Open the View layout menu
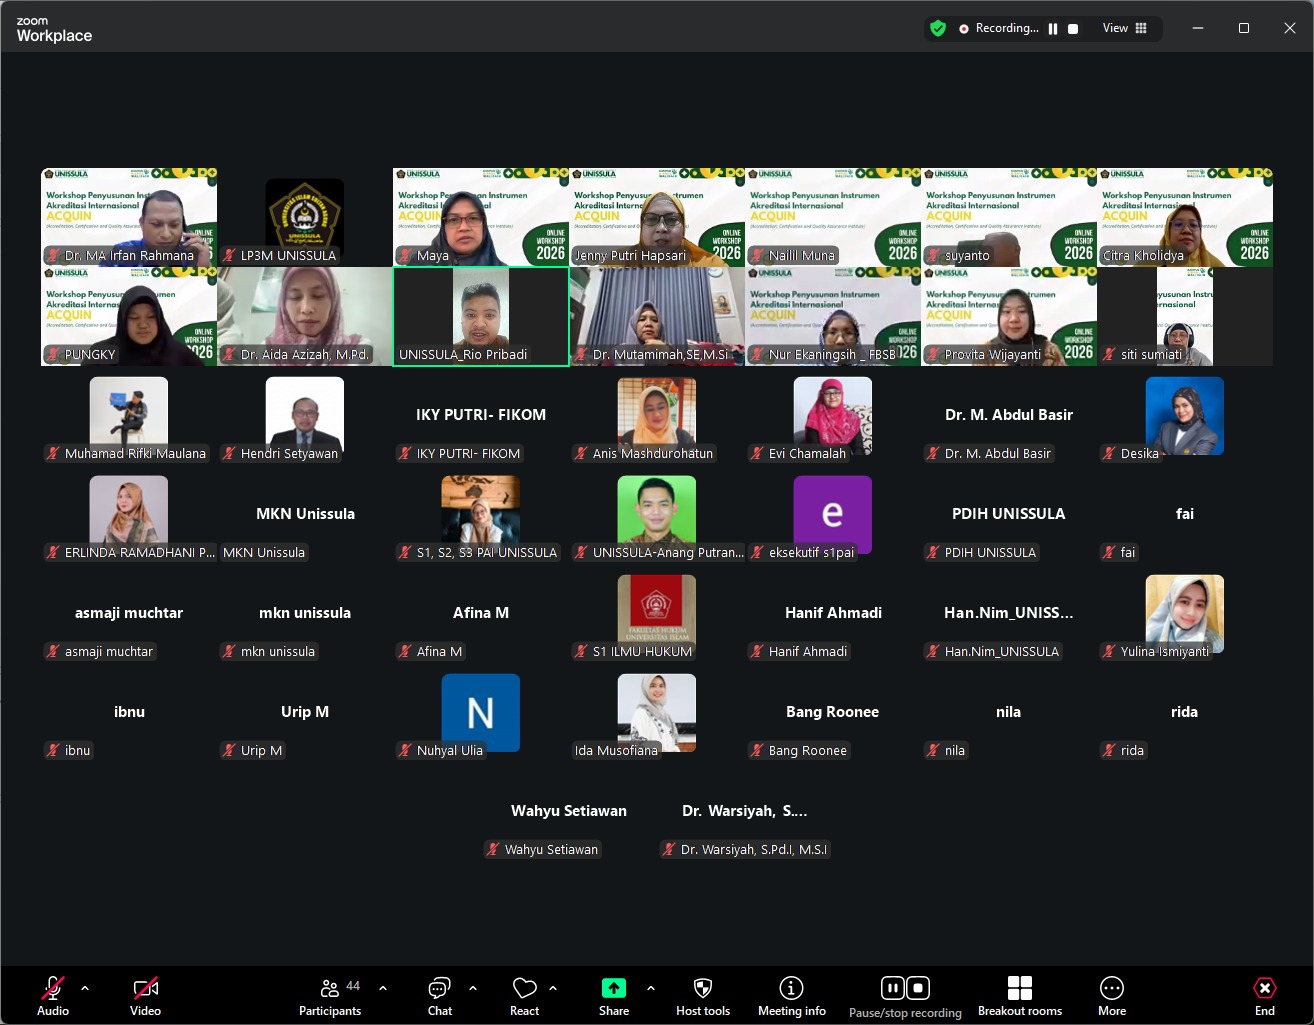 [1125, 29]
